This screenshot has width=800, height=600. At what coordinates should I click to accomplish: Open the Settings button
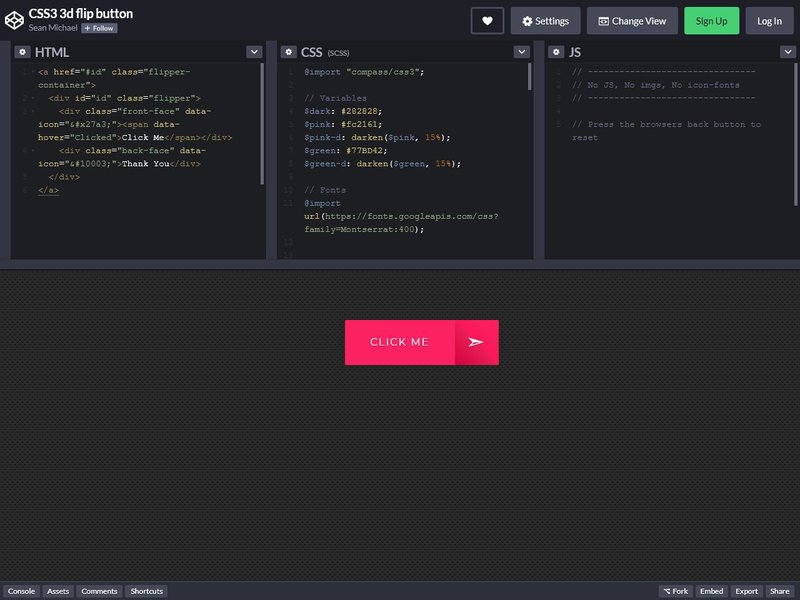coord(545,21)
